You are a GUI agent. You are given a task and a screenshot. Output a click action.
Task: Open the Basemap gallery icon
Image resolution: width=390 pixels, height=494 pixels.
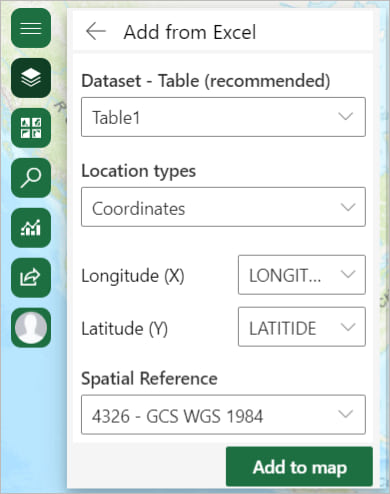(31, 128)
